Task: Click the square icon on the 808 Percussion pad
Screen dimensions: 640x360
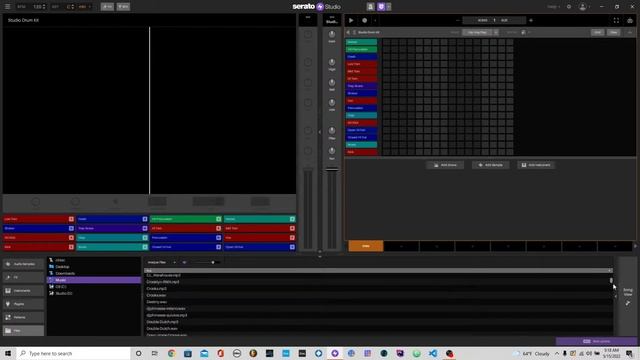Action: tap(218, 219)
